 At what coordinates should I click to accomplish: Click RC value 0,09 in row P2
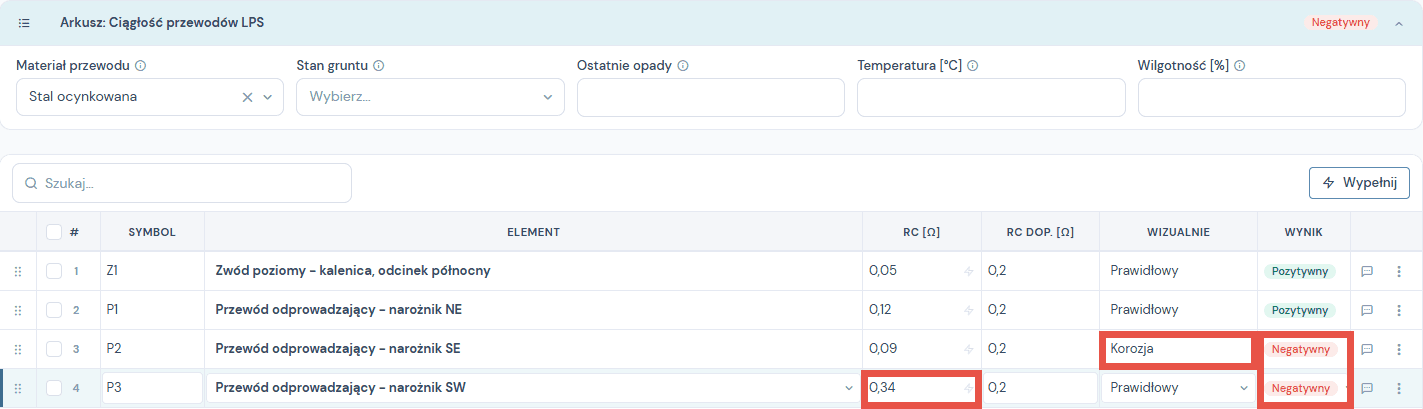(882, 349)
